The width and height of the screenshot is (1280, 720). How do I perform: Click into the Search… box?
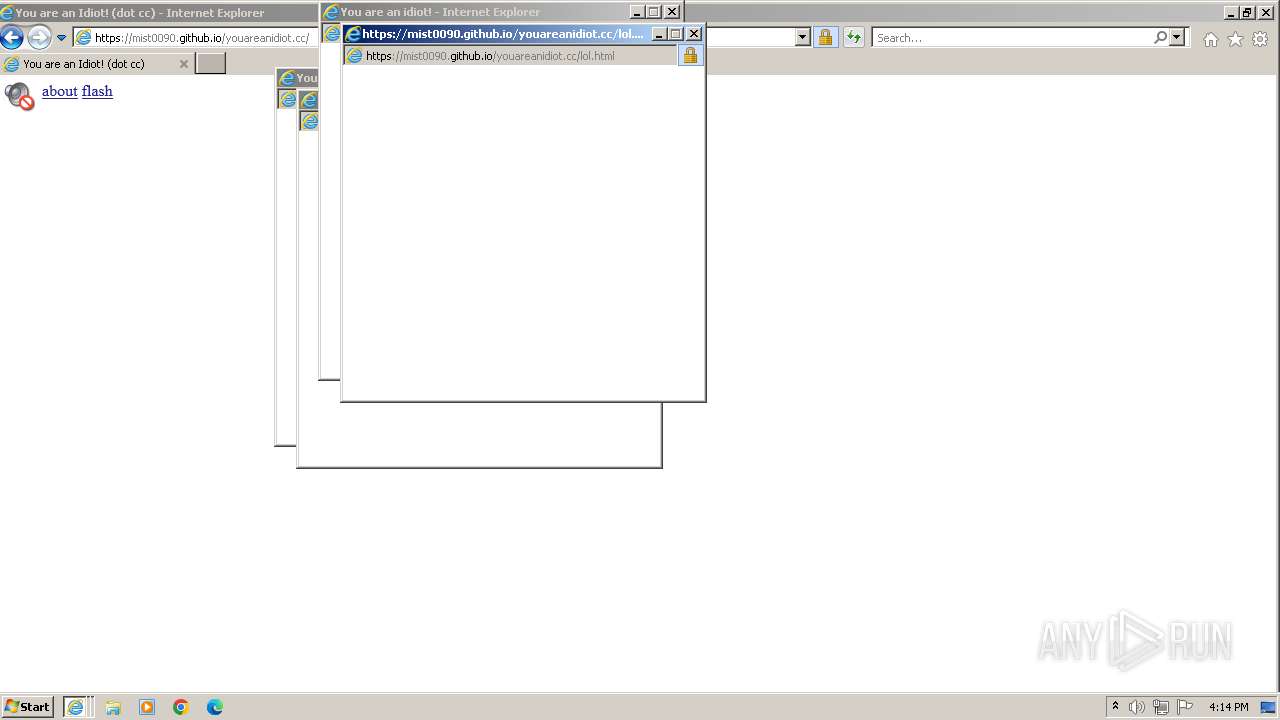(x=1010, y=38)
